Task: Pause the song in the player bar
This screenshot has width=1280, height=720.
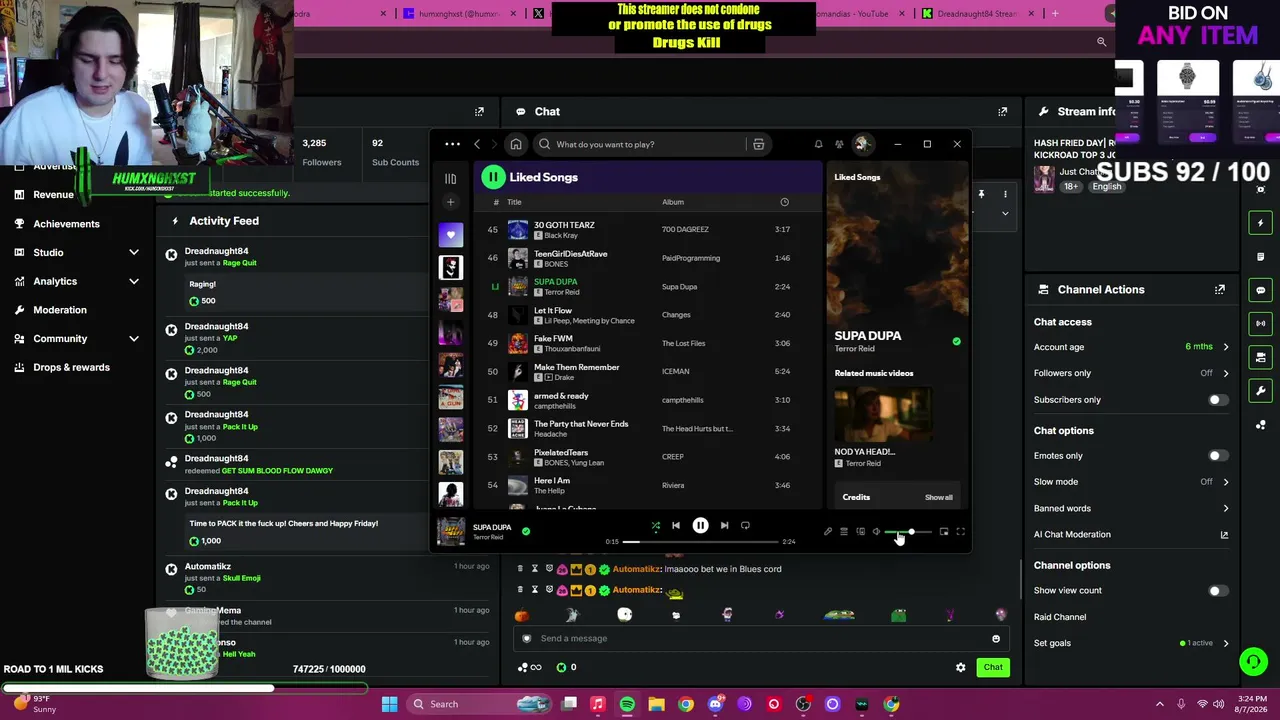Action: pos(700,525)
